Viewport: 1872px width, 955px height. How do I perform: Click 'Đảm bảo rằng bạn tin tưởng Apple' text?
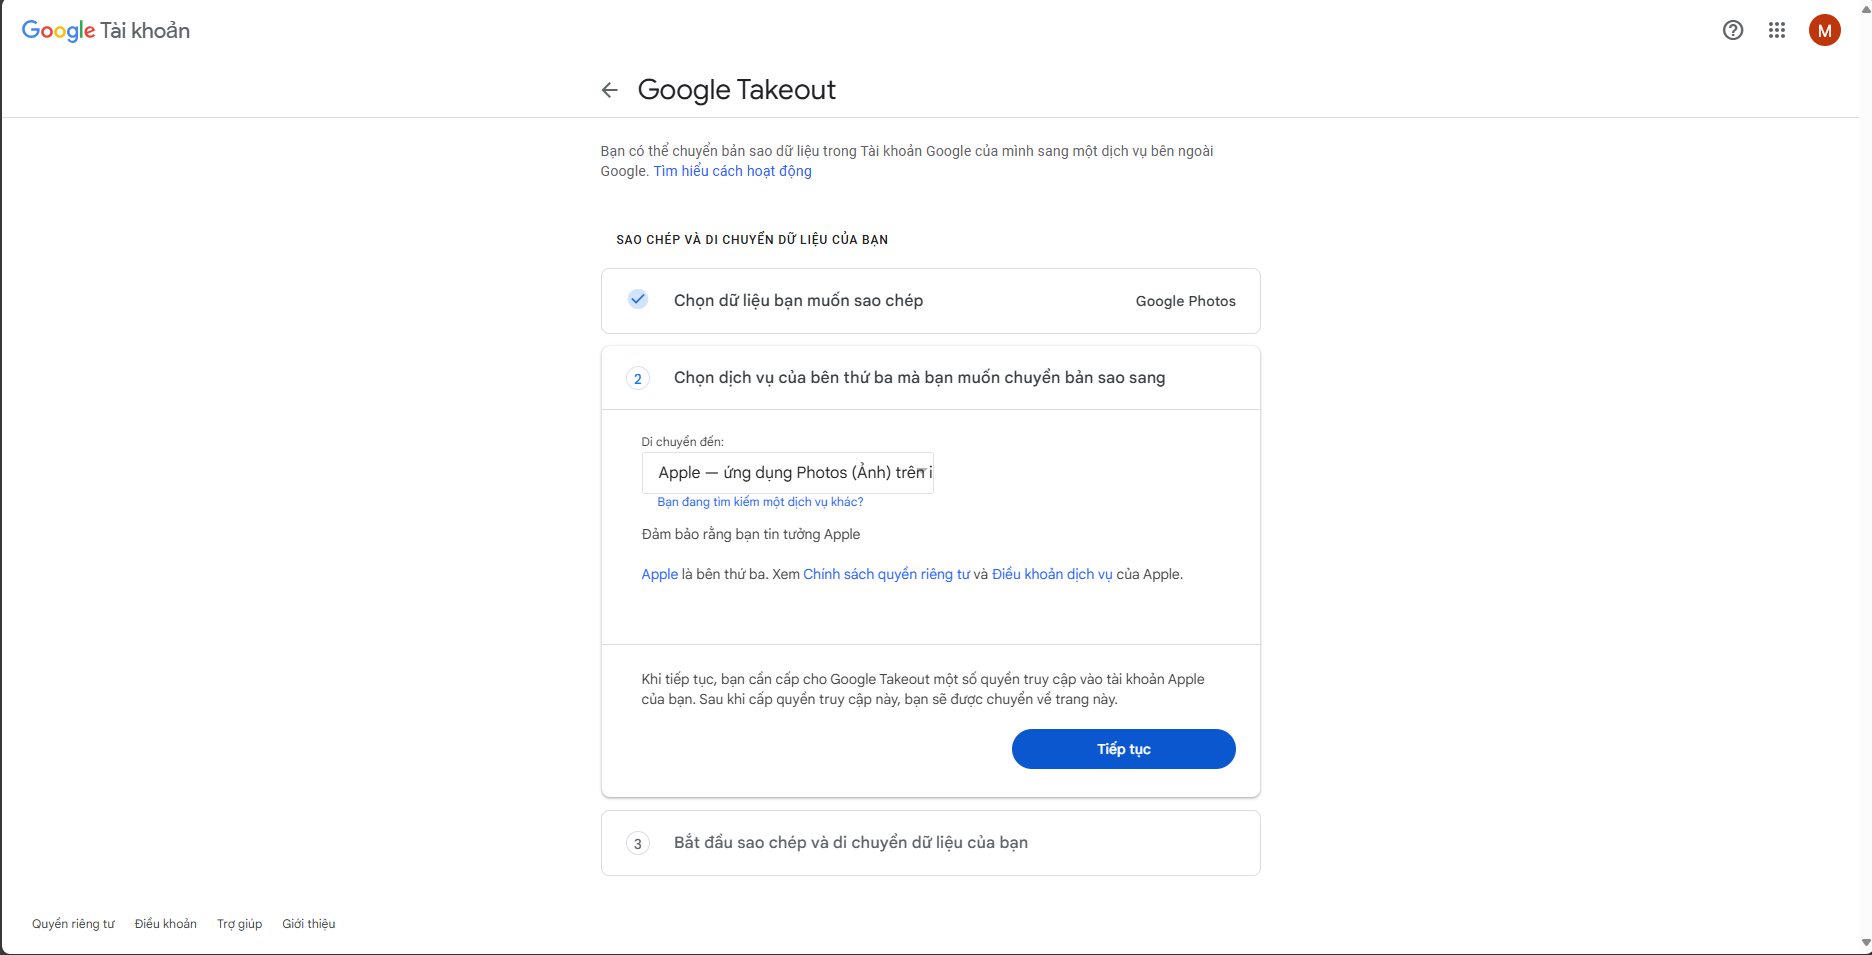[x=751, y=534]
